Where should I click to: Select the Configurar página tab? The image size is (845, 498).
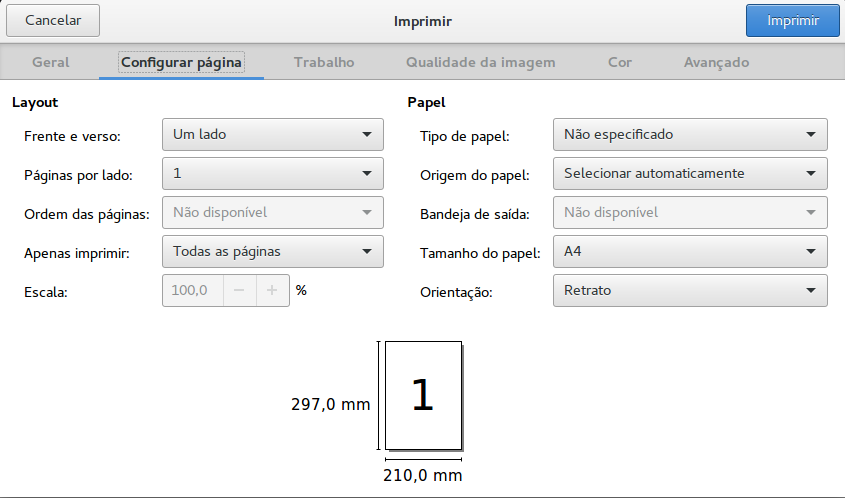point(181,63)
